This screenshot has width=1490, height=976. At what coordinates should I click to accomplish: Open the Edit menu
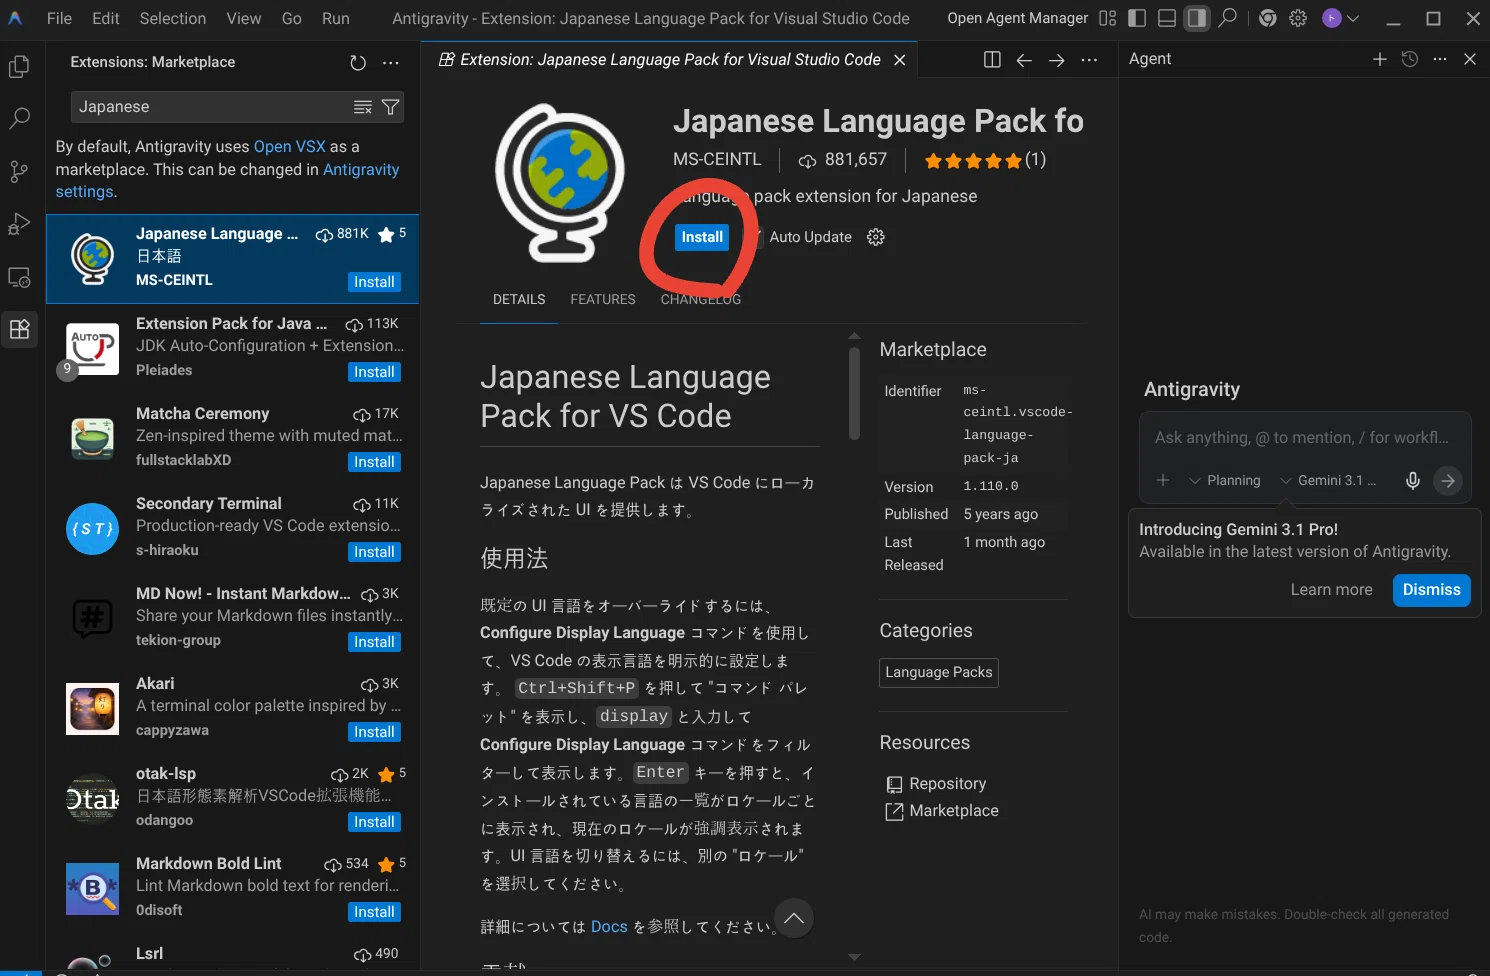tap(105, 18)
